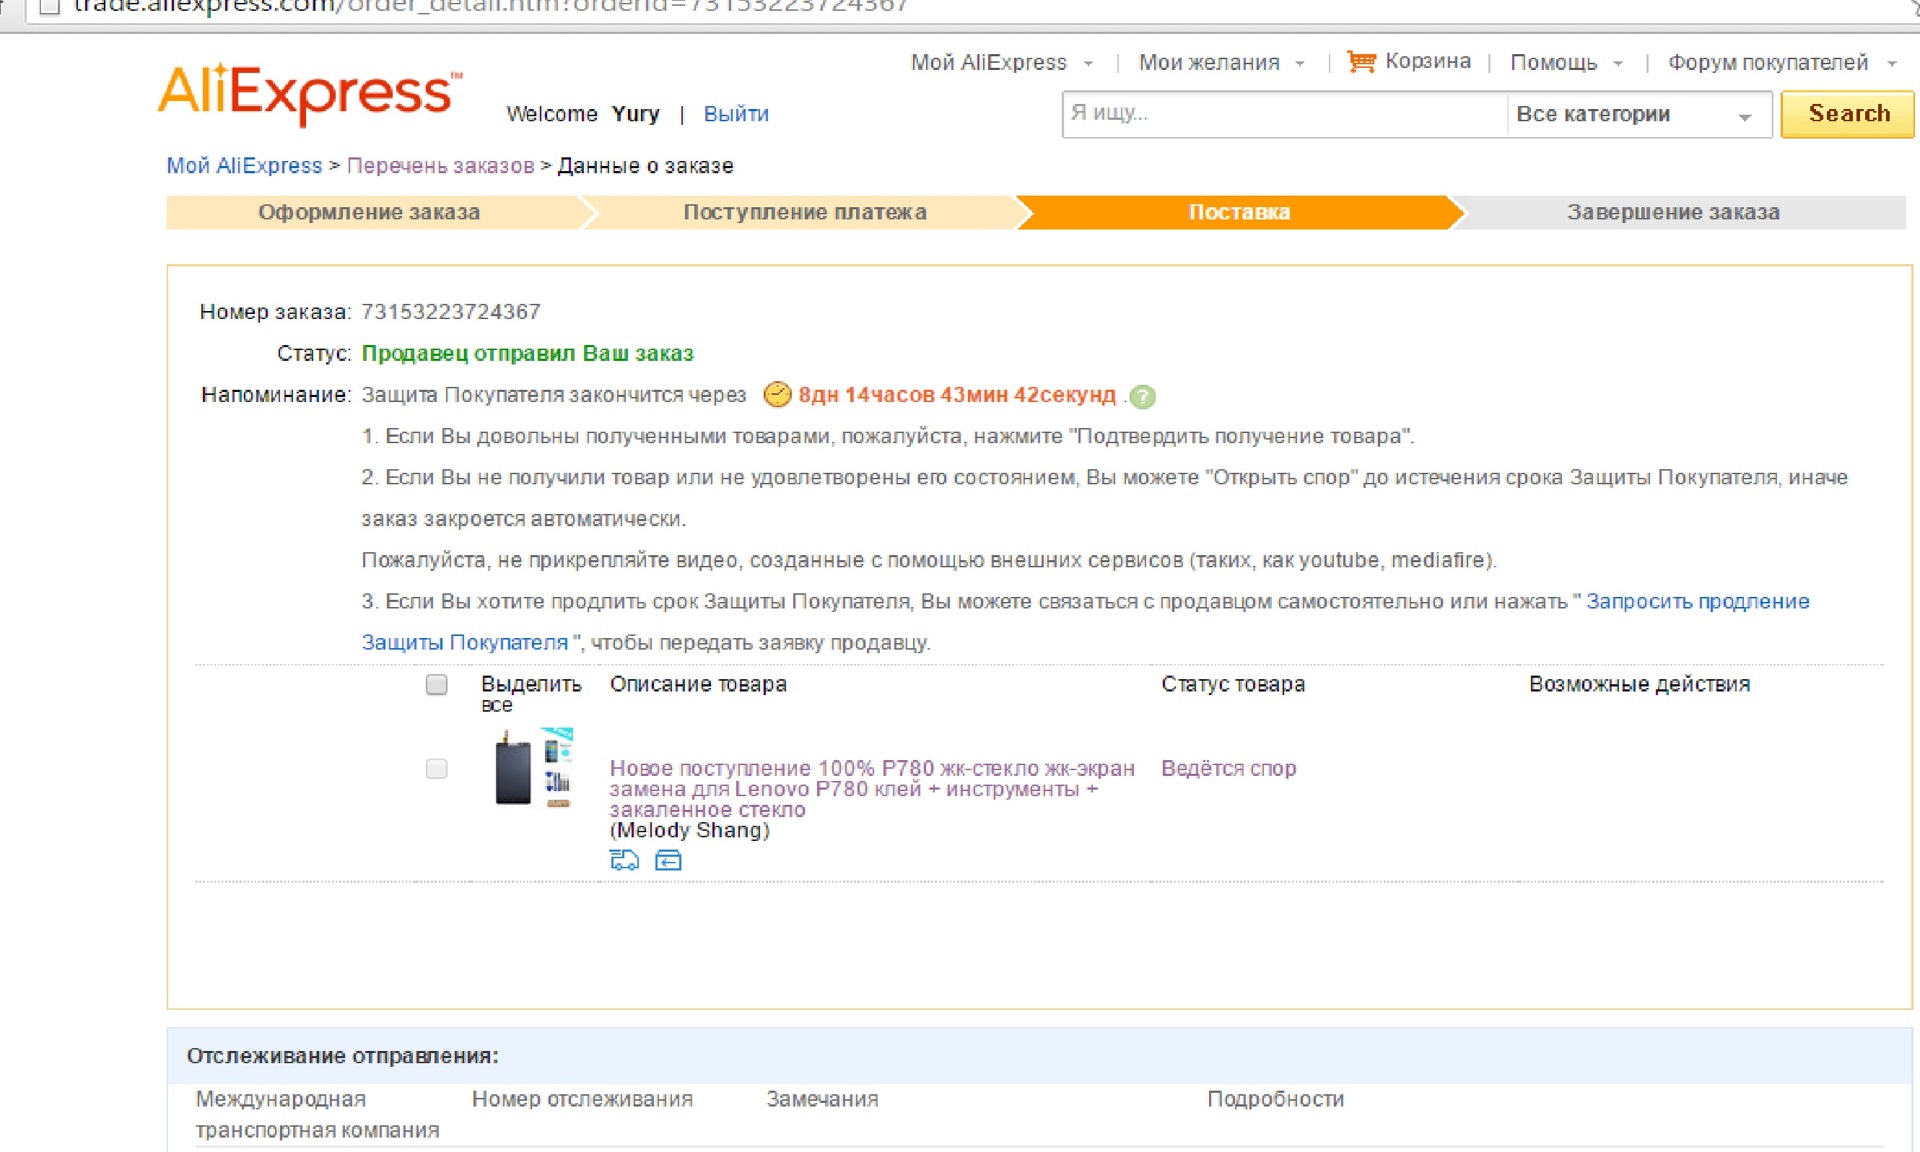
Task: Click the Поступление платежа progress step
Action: [805, 212]
